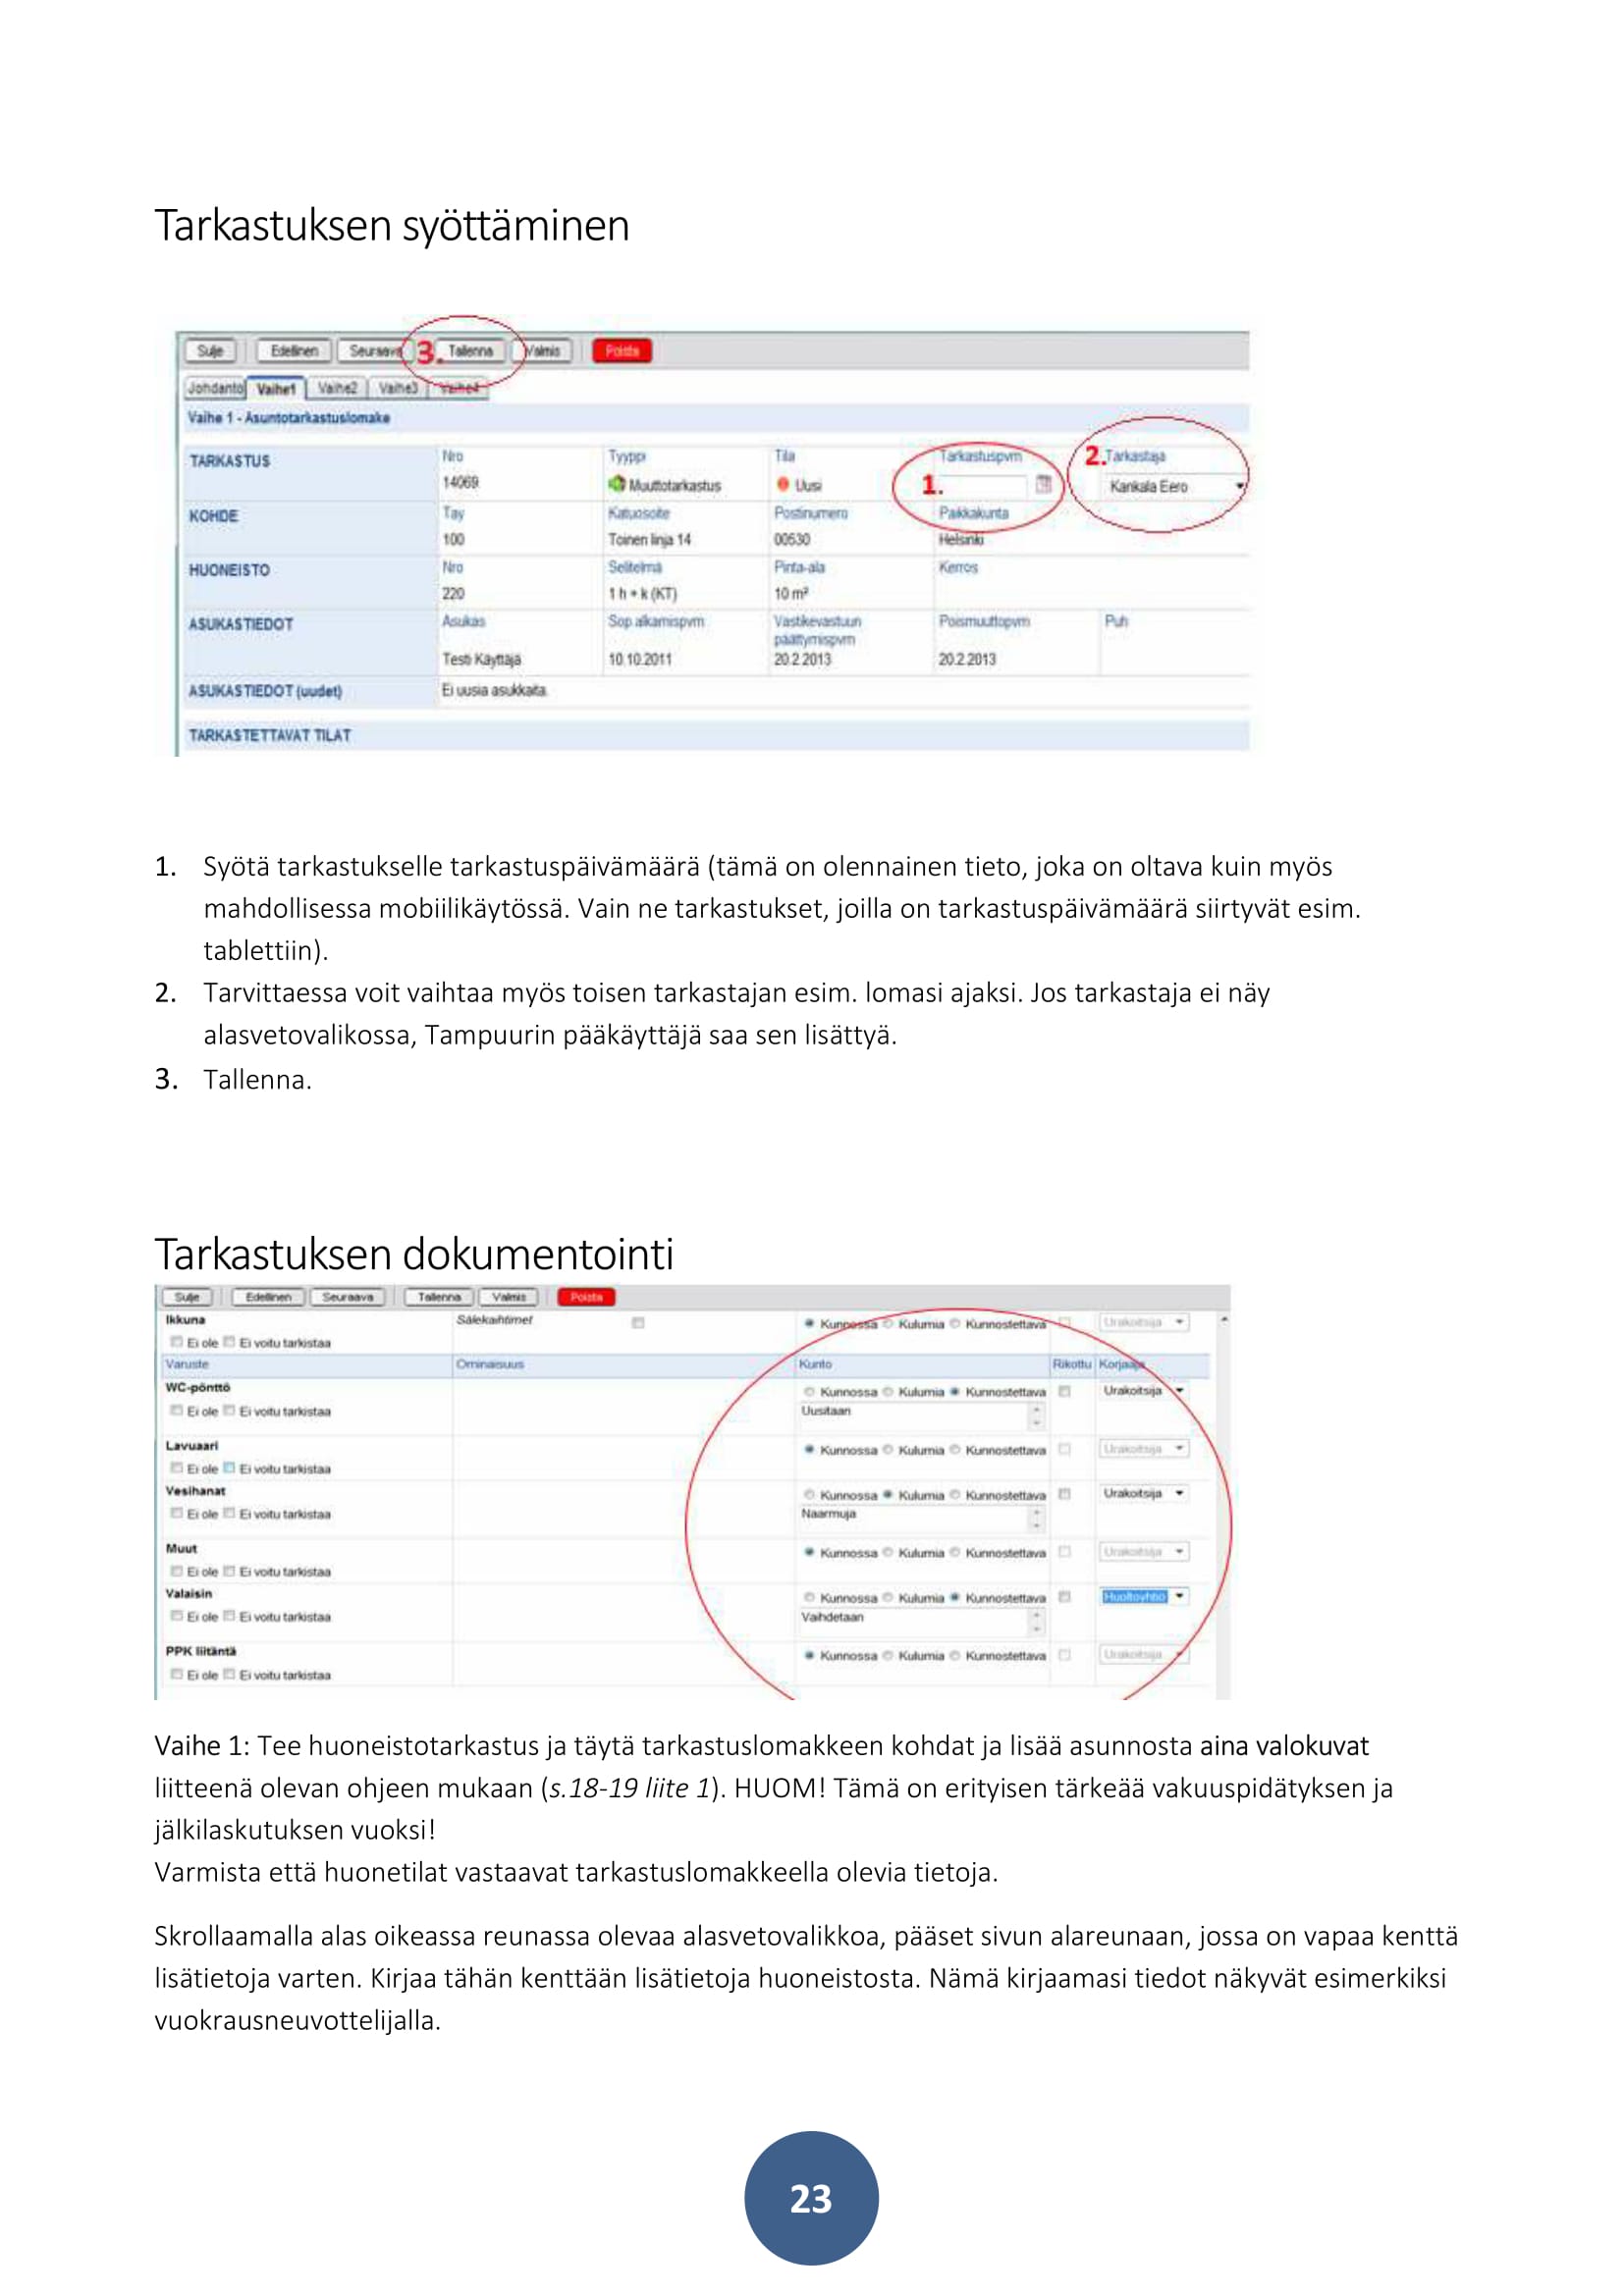Click the Naarmuja text field under Vesihanat
This screenshot has height=2296, width=1624.
(x=913, y=1515)
